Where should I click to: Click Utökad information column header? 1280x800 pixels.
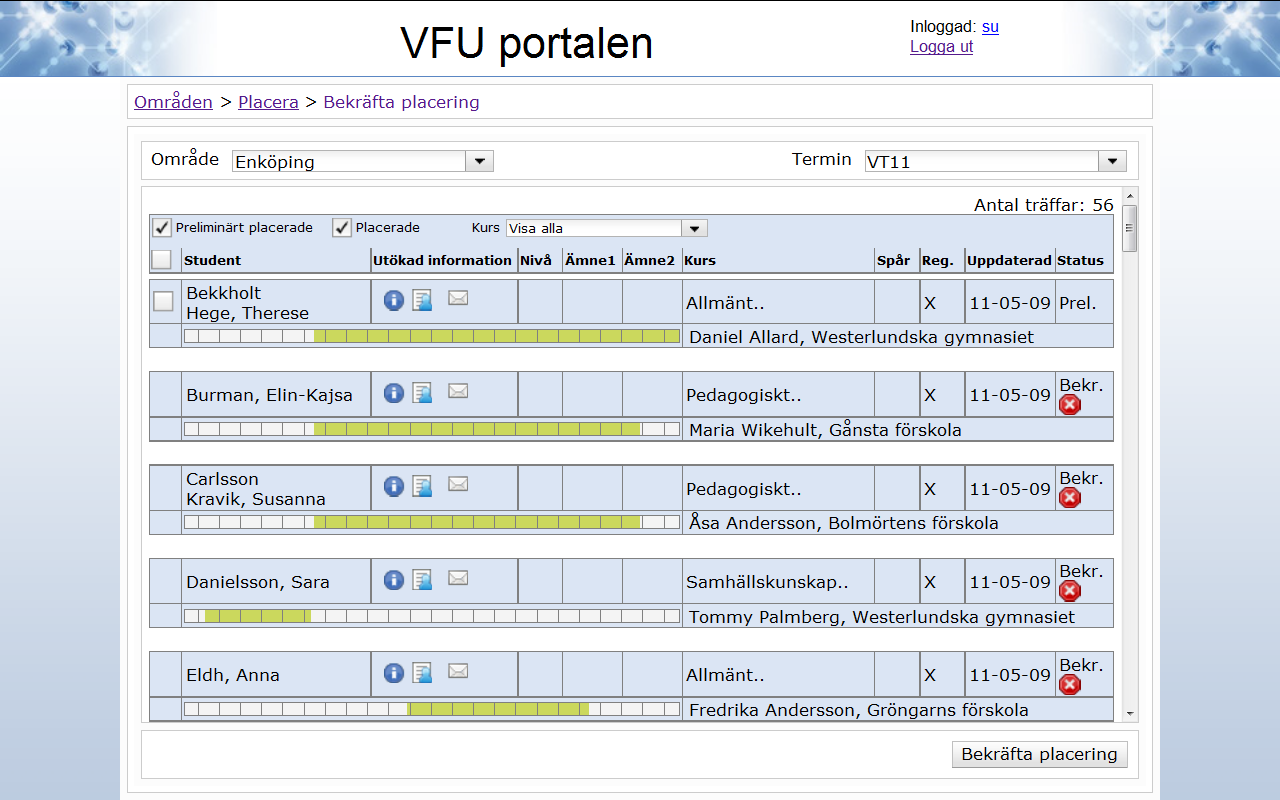[x=442, y=260]
